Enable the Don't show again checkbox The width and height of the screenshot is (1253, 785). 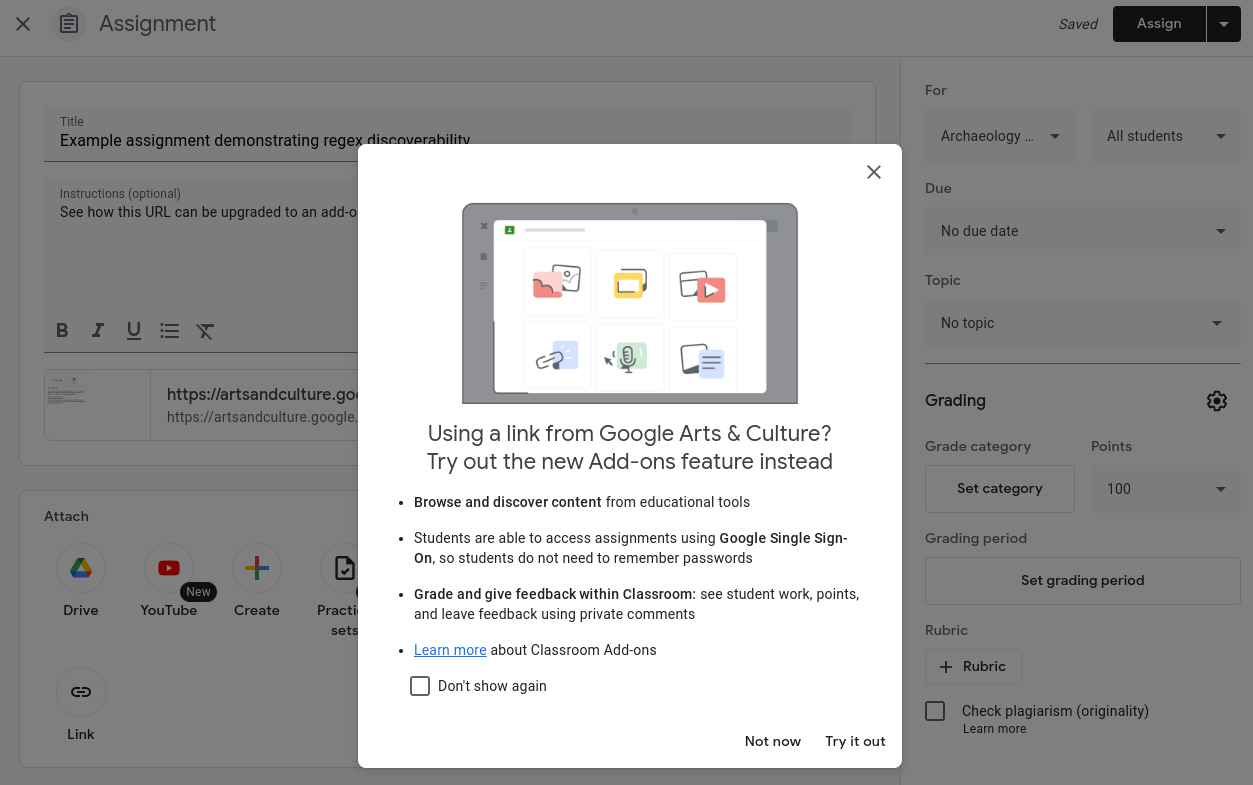pos(419,685)
